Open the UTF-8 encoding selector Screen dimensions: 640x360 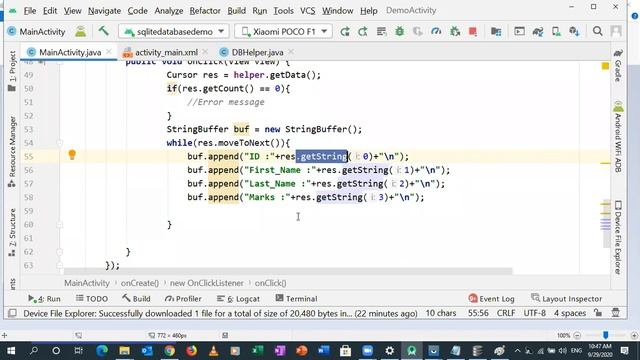coord(534,313)
